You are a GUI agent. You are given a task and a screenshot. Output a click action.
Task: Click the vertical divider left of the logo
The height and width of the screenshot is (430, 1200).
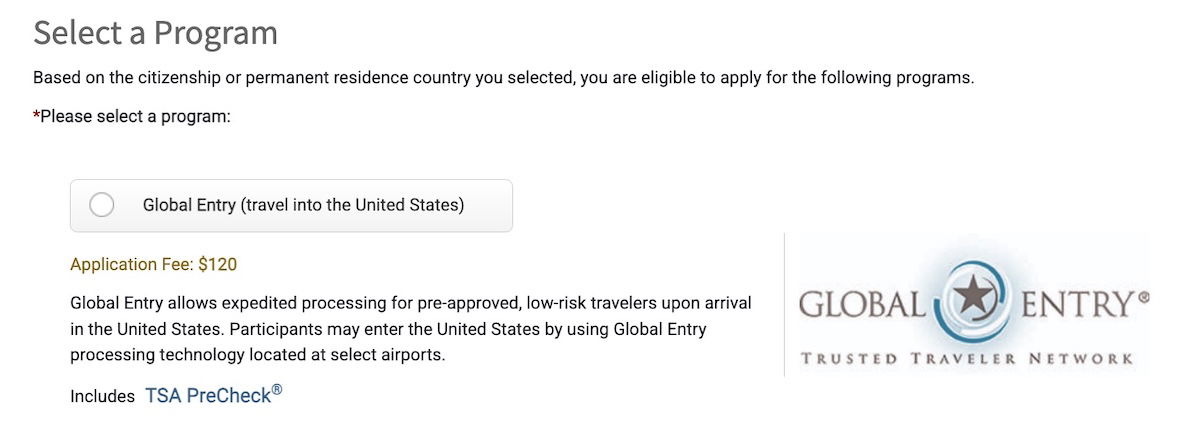[x=785, y=305]
